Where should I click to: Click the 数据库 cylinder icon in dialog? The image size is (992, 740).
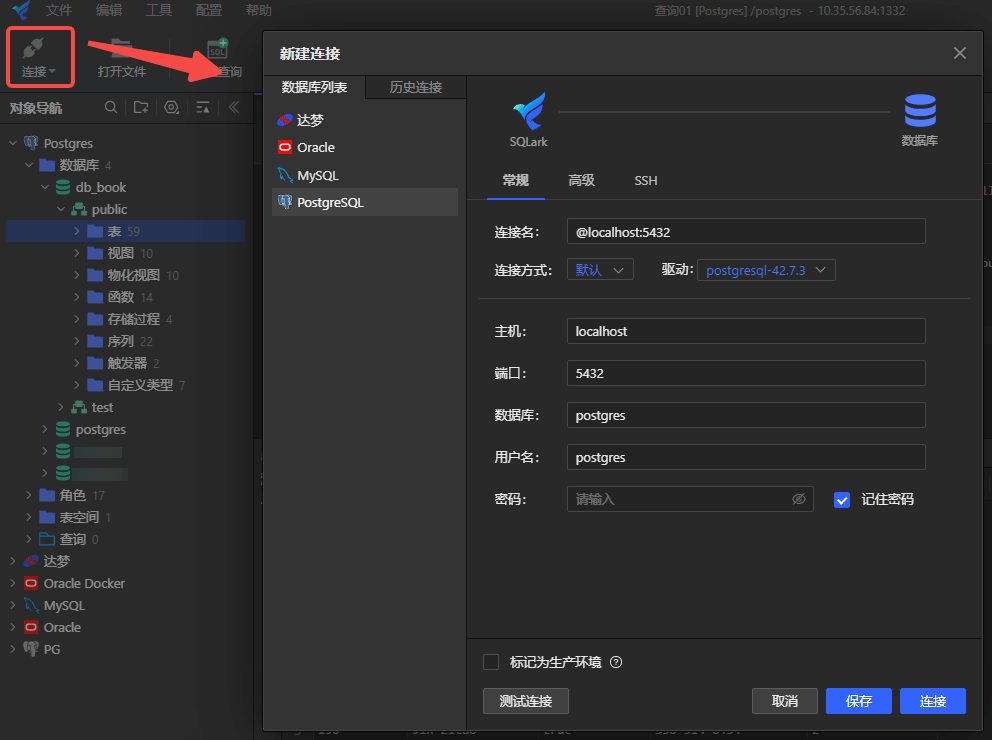pyautogui.click(x=920, y=111)
